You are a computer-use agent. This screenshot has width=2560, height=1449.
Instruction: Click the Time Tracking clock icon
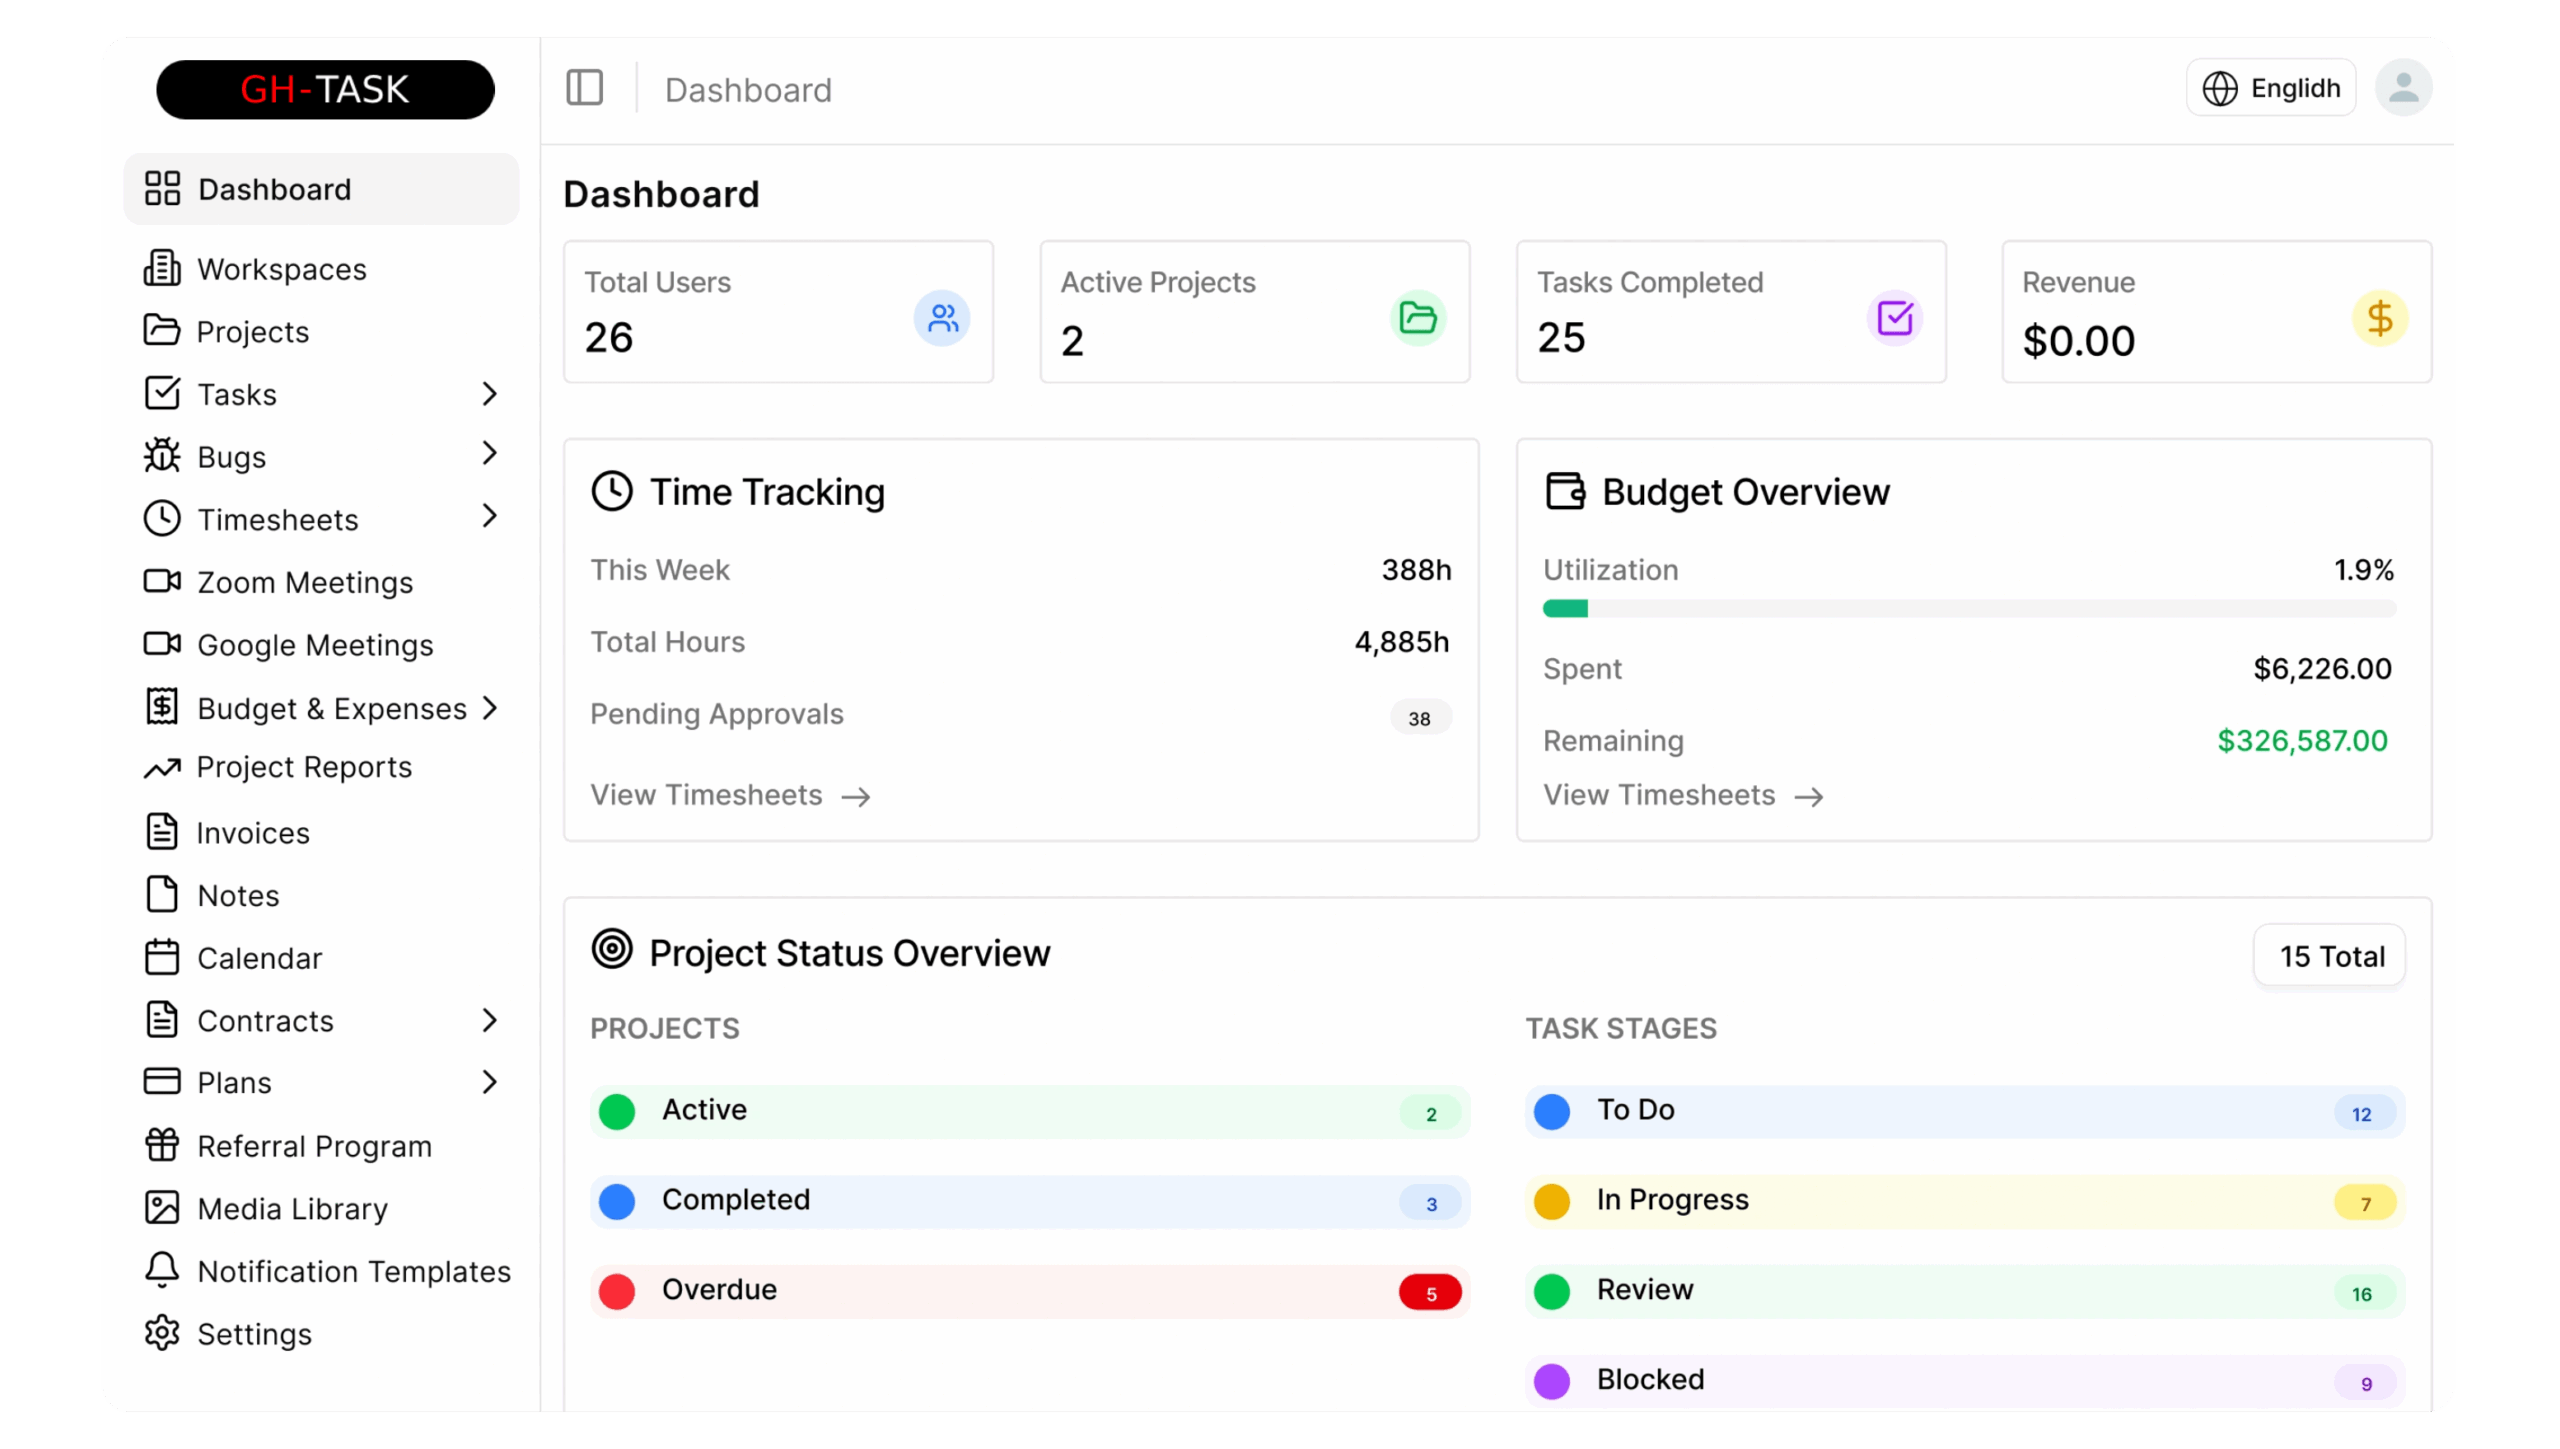612,492
